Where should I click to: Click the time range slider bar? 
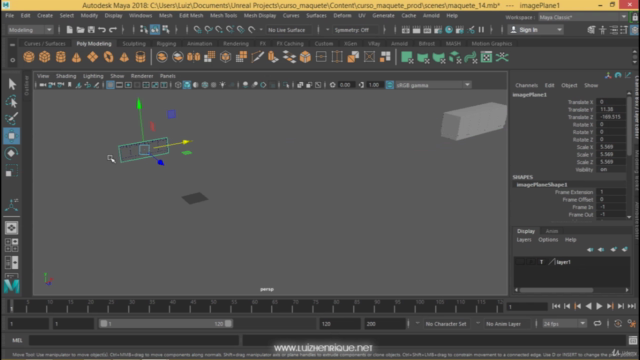pyautogui.click(x=166, y=324)
